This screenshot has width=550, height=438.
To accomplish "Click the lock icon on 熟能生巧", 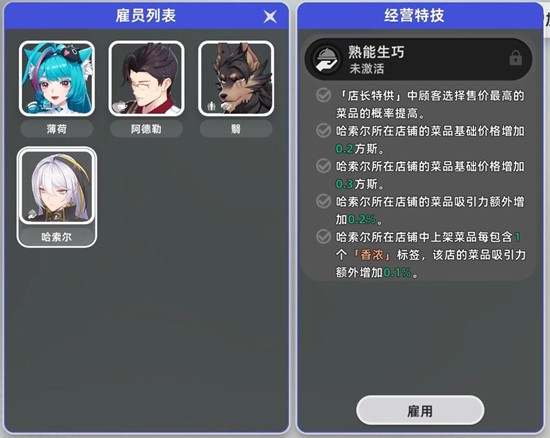I will tap(515, 58).
